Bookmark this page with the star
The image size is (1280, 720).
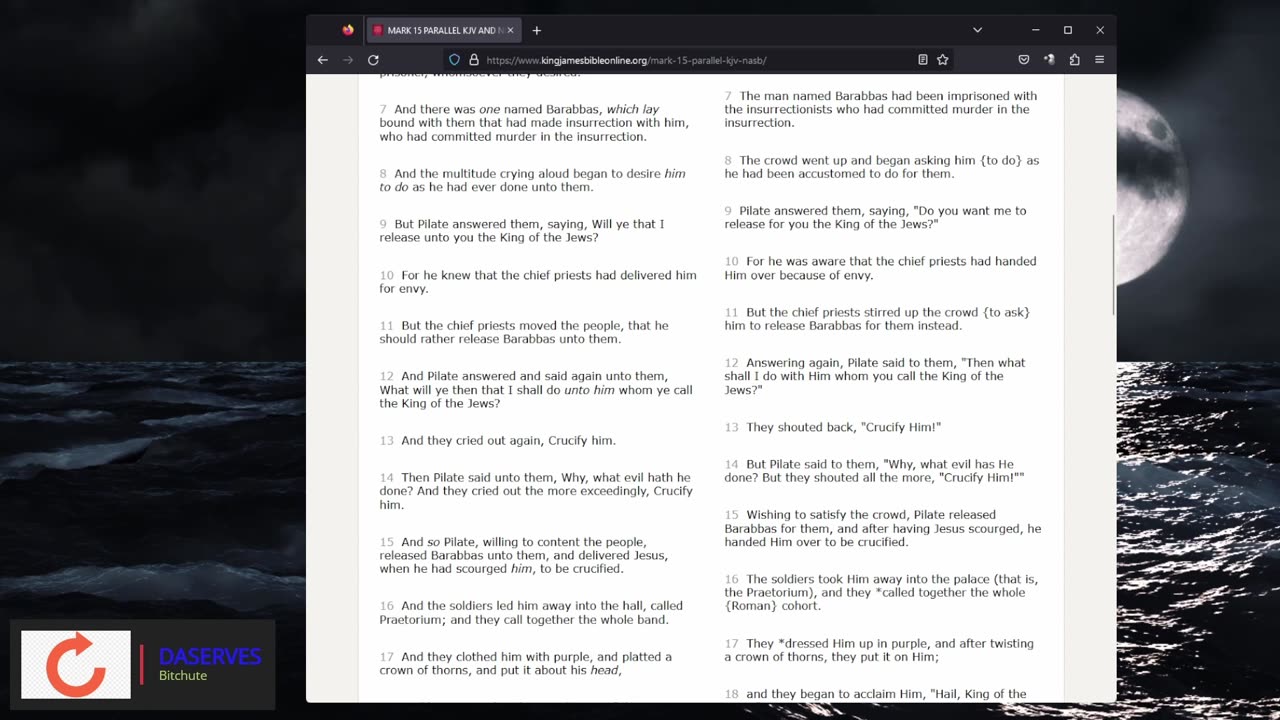[942, 60]
